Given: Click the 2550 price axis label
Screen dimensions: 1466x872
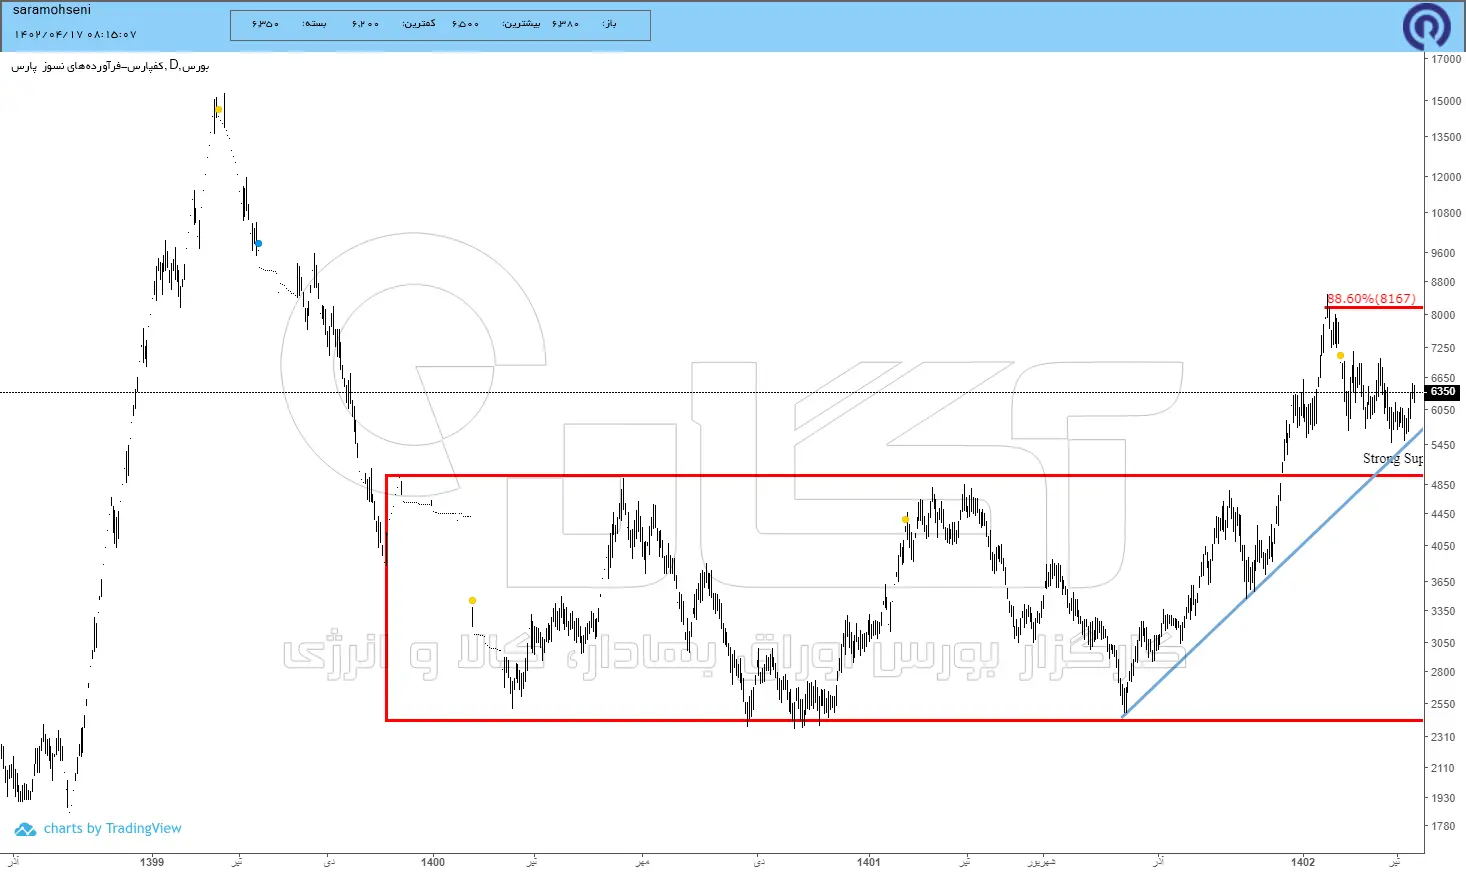Looking at the screenshot, I should (x=1443, y=704).
